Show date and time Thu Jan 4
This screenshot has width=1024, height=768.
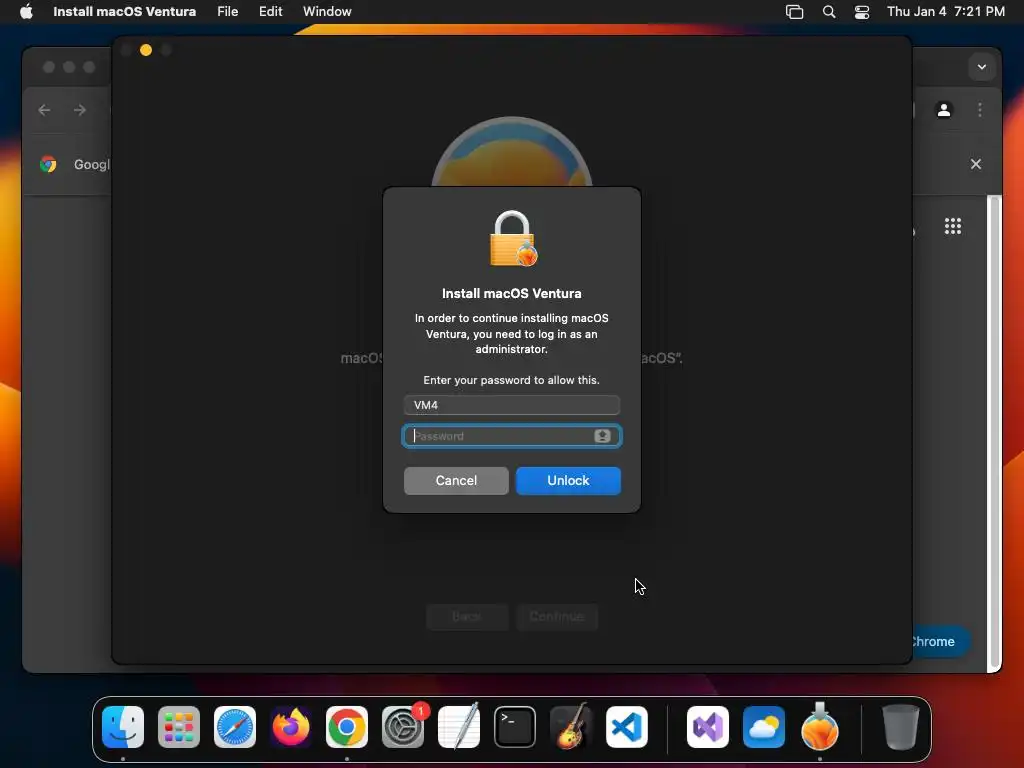tap(945, 11)
